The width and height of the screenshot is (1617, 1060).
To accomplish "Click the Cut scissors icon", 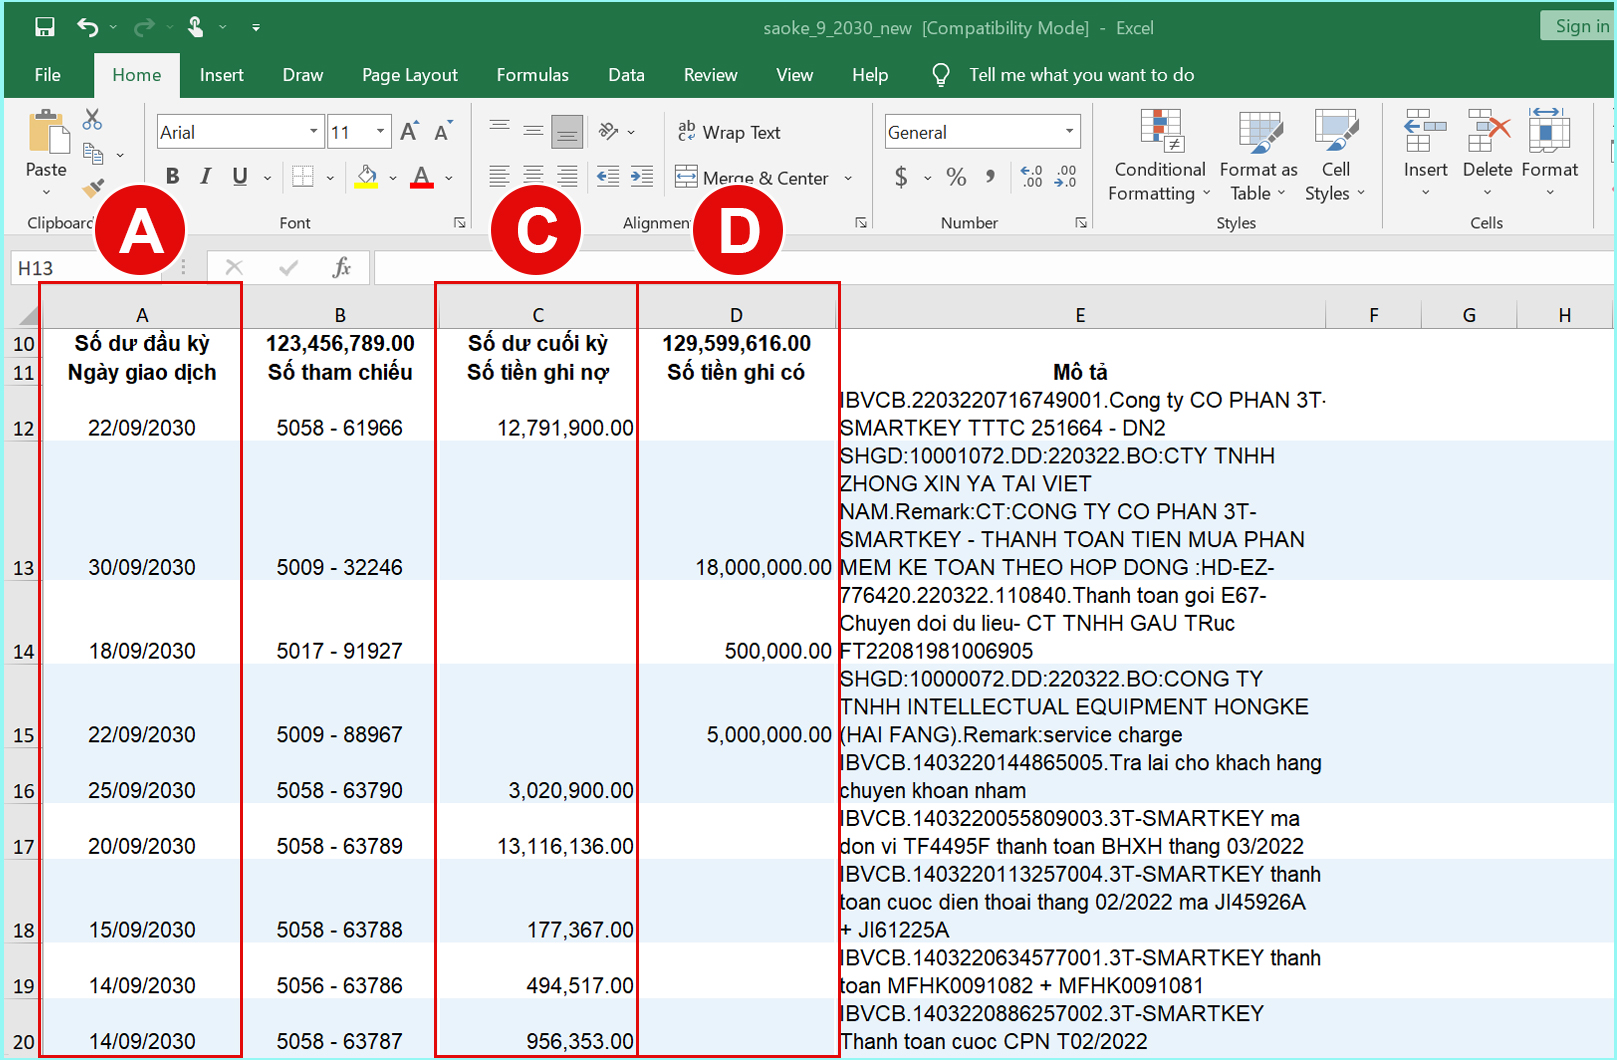I will pyautogui.click(x=92, y=119).
